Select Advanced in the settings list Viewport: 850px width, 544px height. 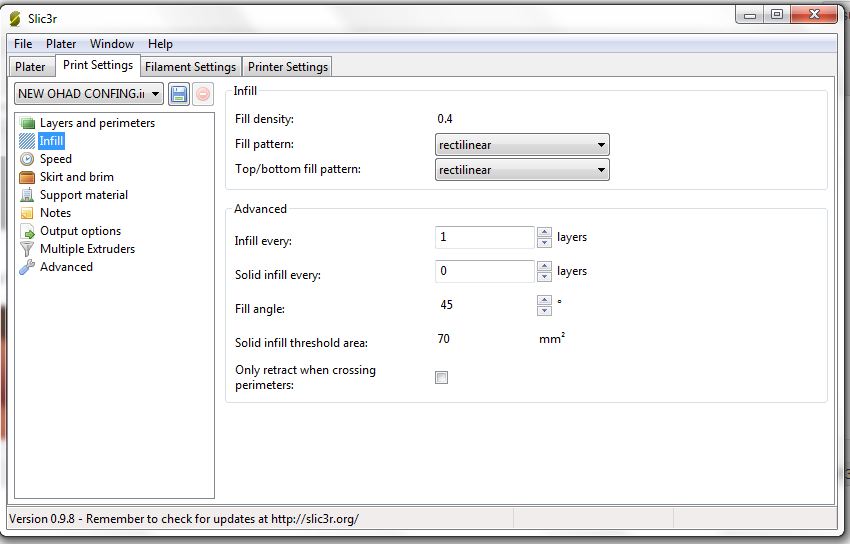[x=66, y=267]
